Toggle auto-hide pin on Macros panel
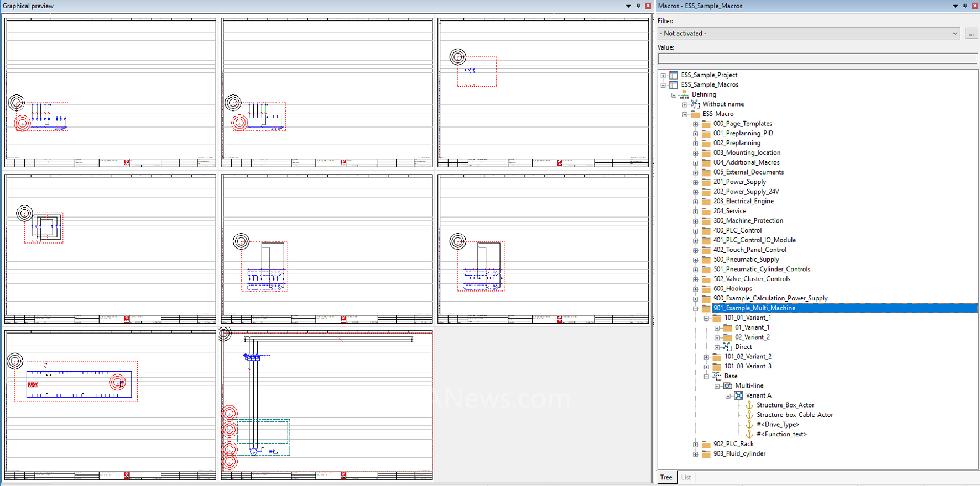Image resolution: width=980 pixels, height=486 pixels. tap(962, 6)
